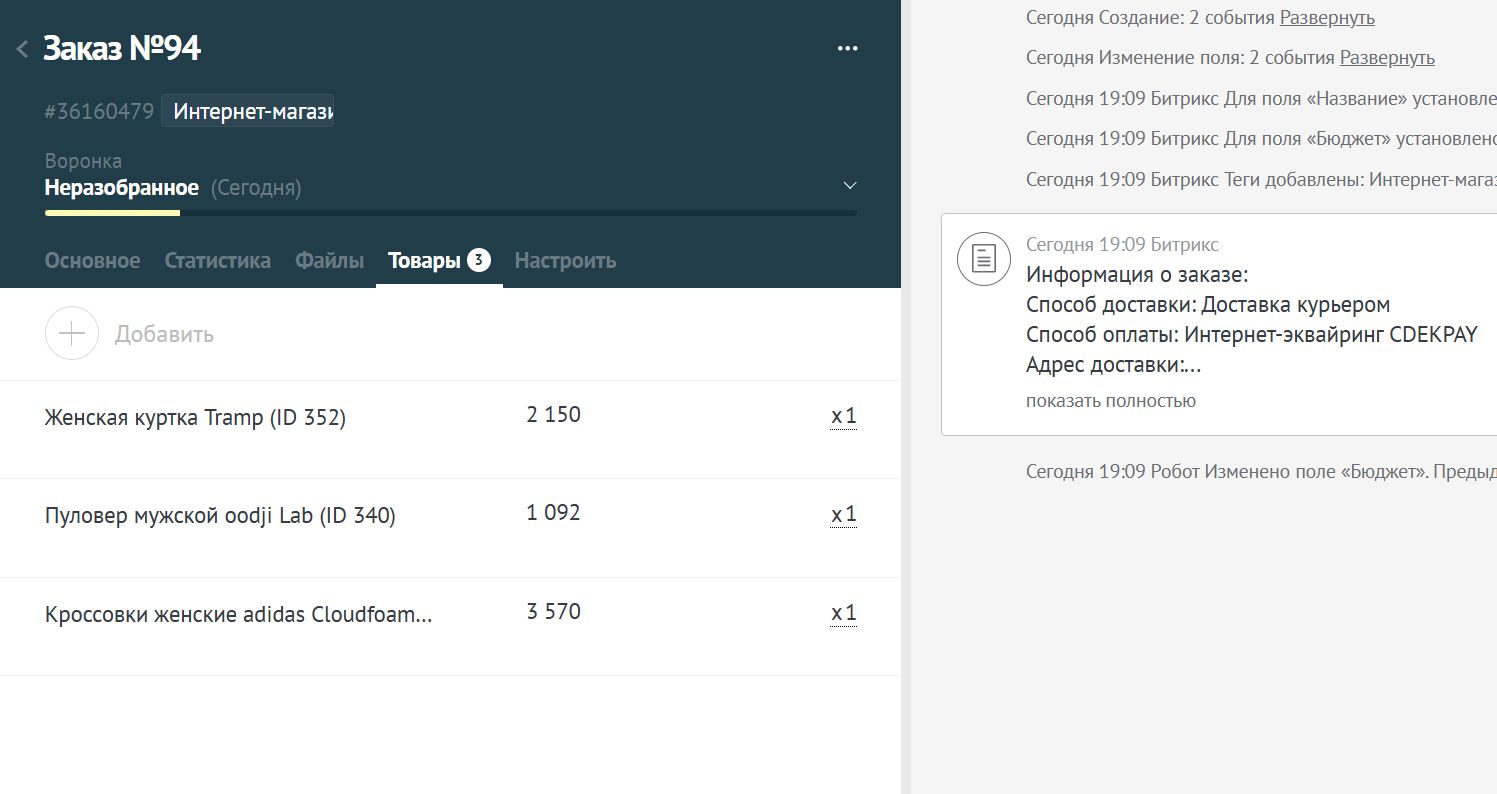The image size is (1497, 794).
Task: Click x1 next to Кроссовки женские adidas
Action: point(842,612)
